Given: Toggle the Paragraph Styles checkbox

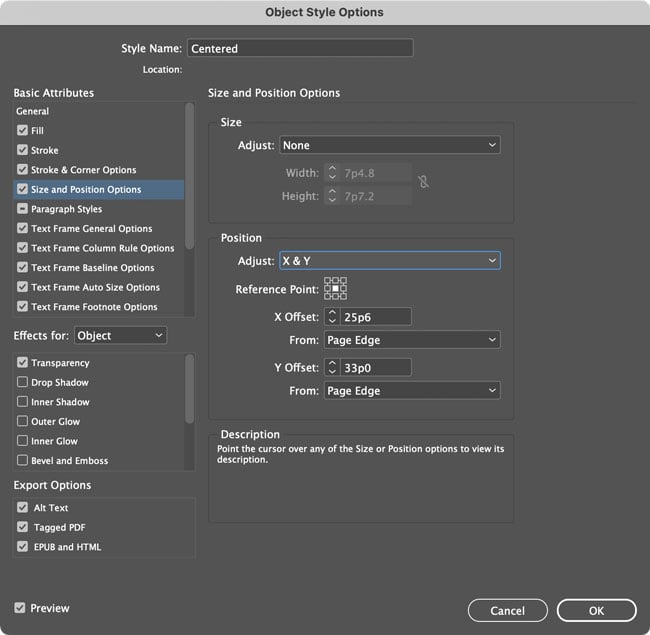Looking at the screenshot, I should (22, 209).
